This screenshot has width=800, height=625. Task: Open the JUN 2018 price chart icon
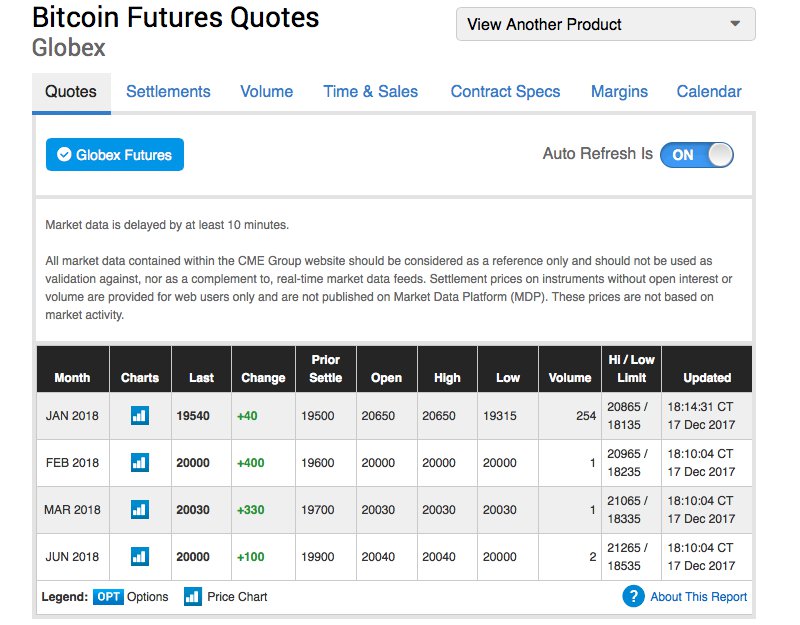(140, 556)
